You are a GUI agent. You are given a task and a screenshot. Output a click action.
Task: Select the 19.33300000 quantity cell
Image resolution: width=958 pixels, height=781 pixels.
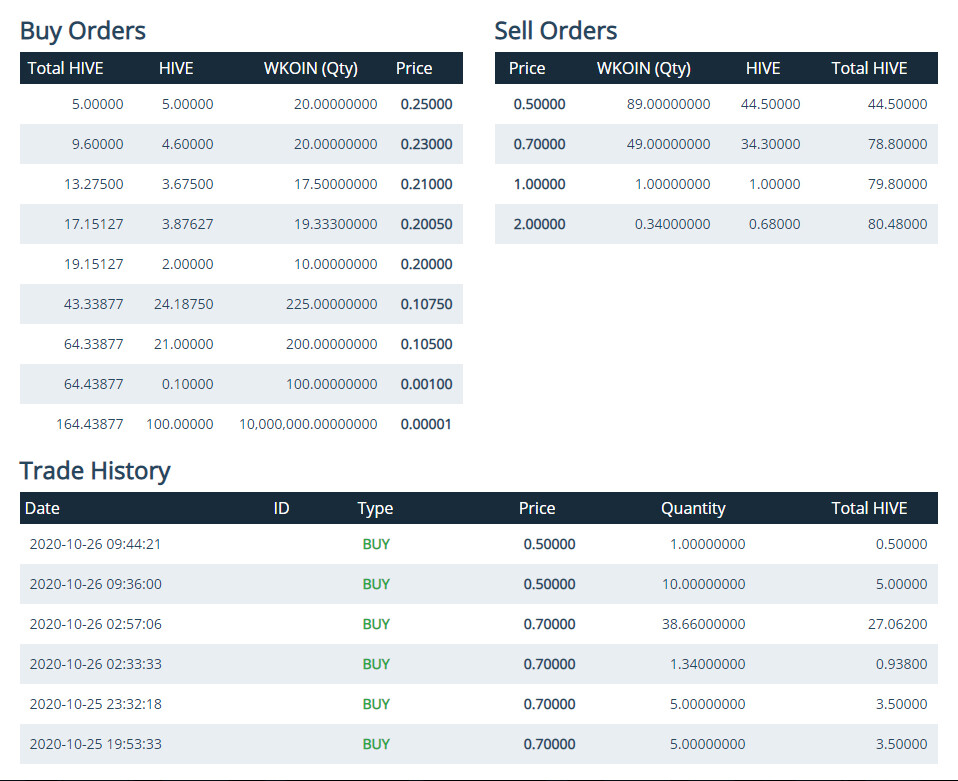[335, 224]
